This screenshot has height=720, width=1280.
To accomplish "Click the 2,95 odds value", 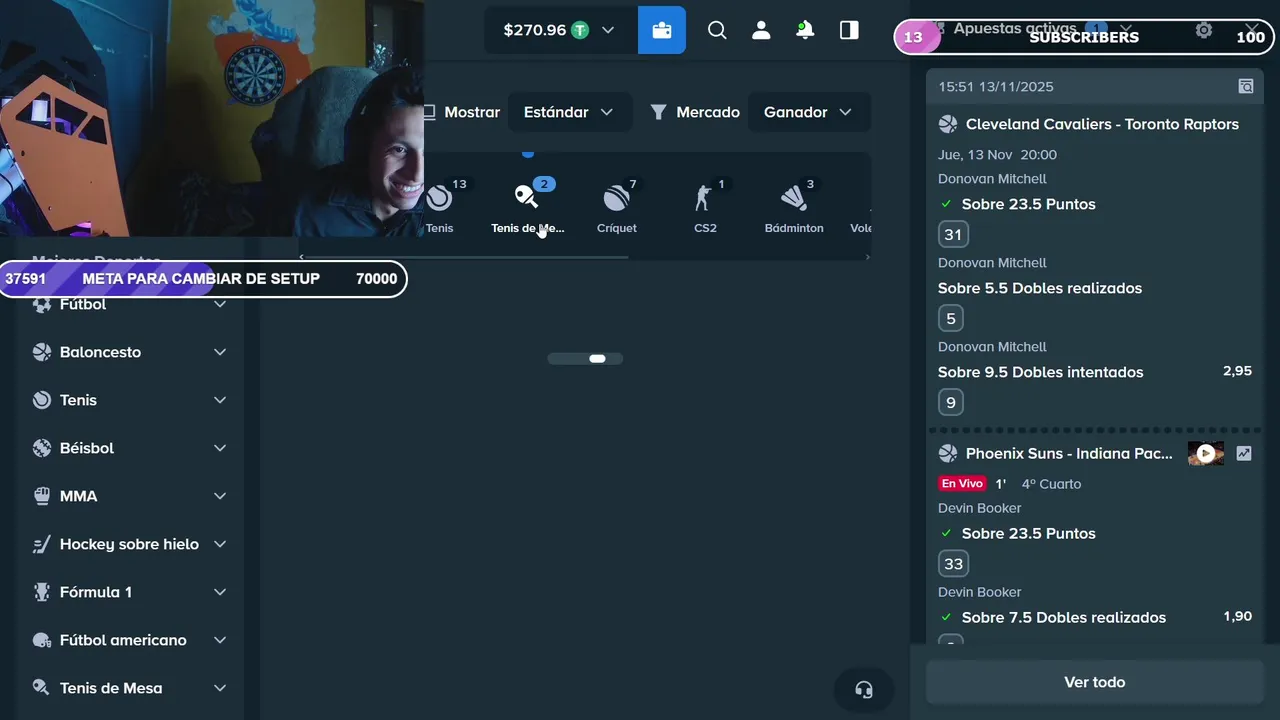I will tap(1237, 371).
